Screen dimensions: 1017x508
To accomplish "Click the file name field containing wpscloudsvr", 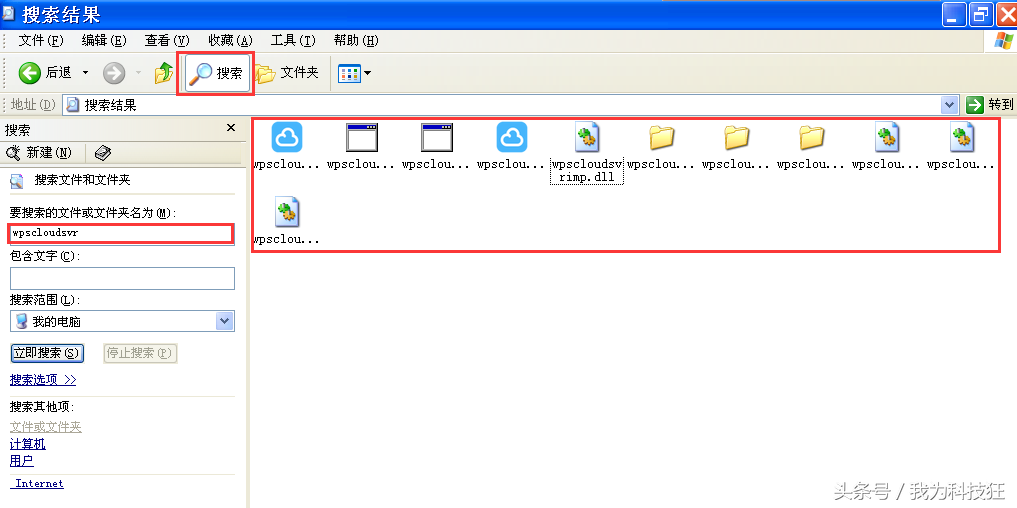I will [x=122, y=233].
